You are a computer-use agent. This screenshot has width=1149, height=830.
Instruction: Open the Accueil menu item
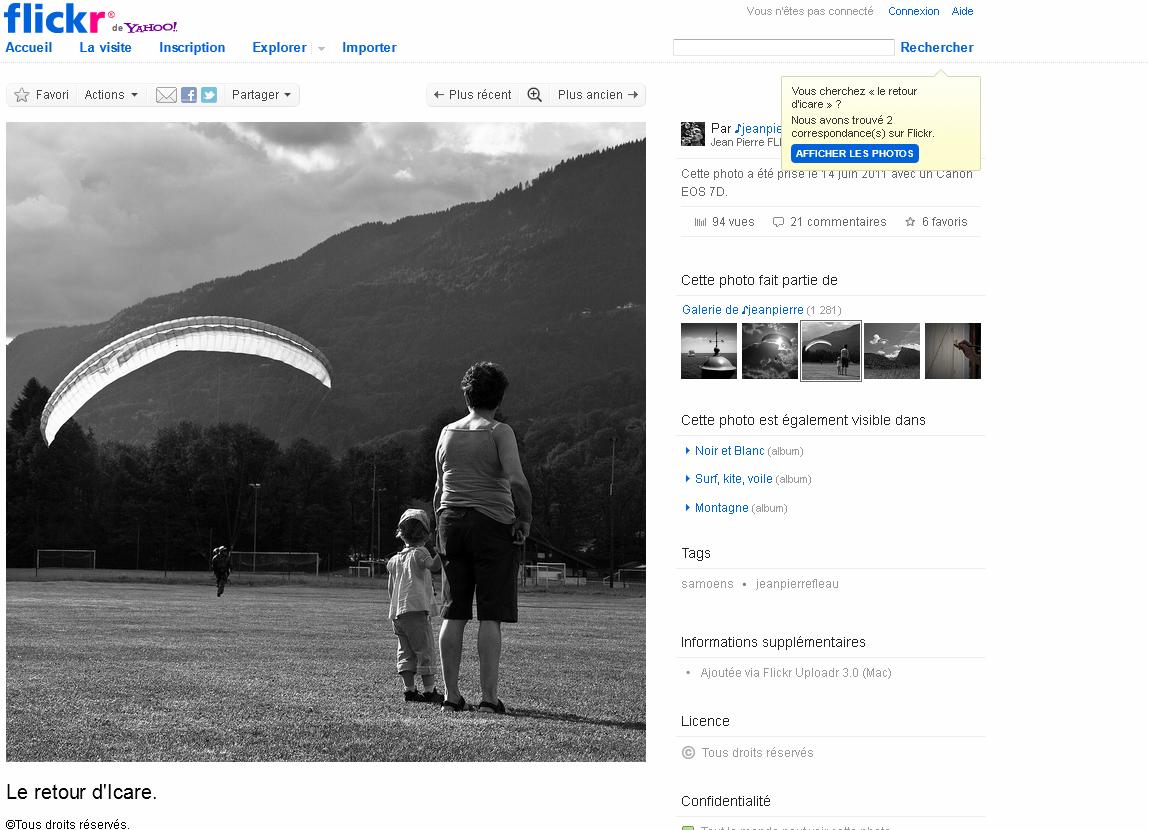click(29, 47)
